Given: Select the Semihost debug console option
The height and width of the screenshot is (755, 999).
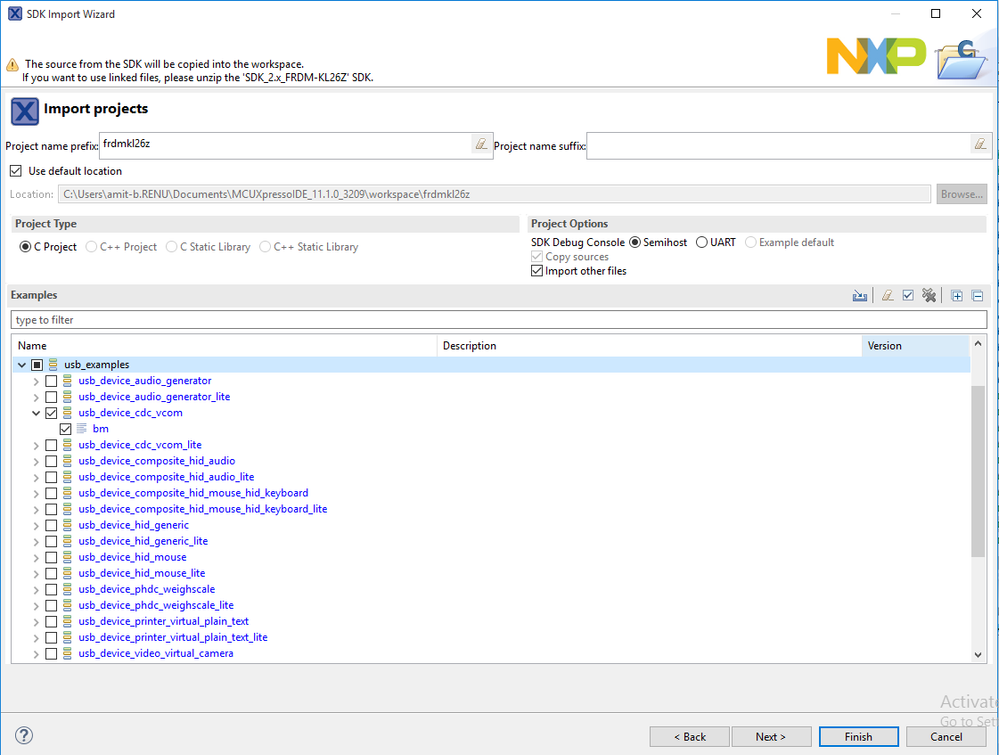Looking at the screenshot, I should [635, 242].
